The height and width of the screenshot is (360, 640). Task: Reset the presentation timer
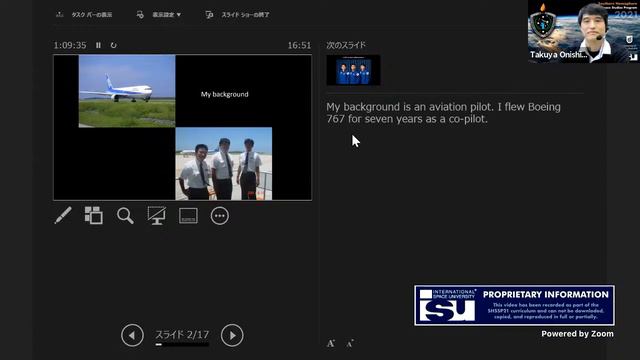(113, 45)
